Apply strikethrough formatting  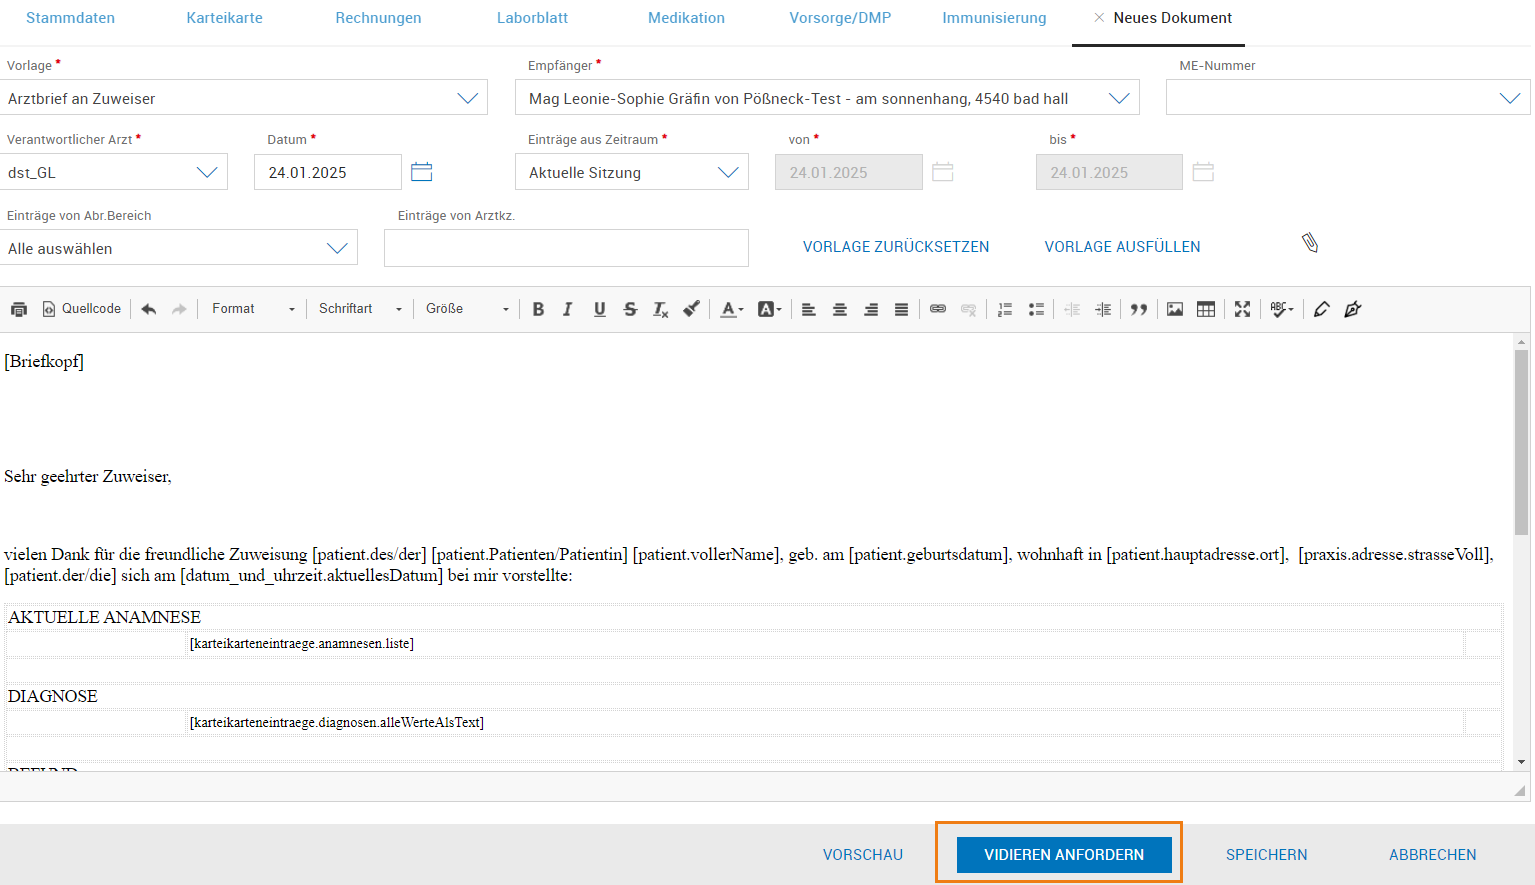(x=630, y=309)
